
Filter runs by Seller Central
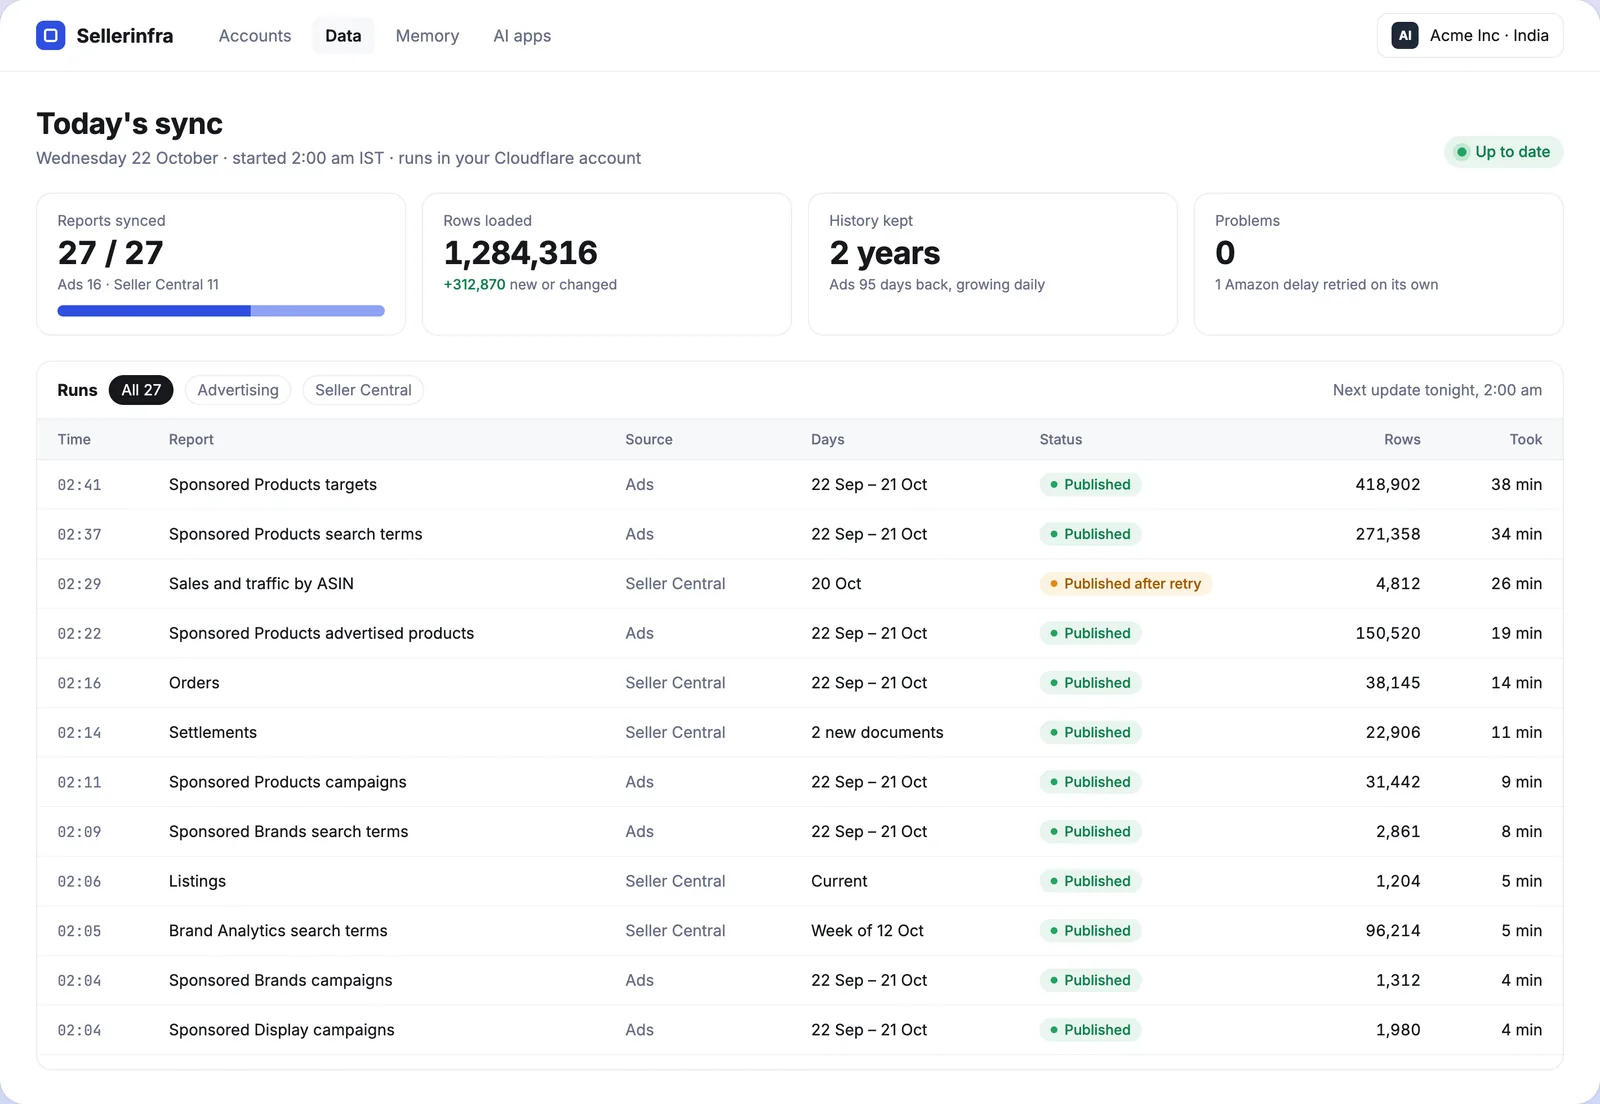tap(363, 390)
